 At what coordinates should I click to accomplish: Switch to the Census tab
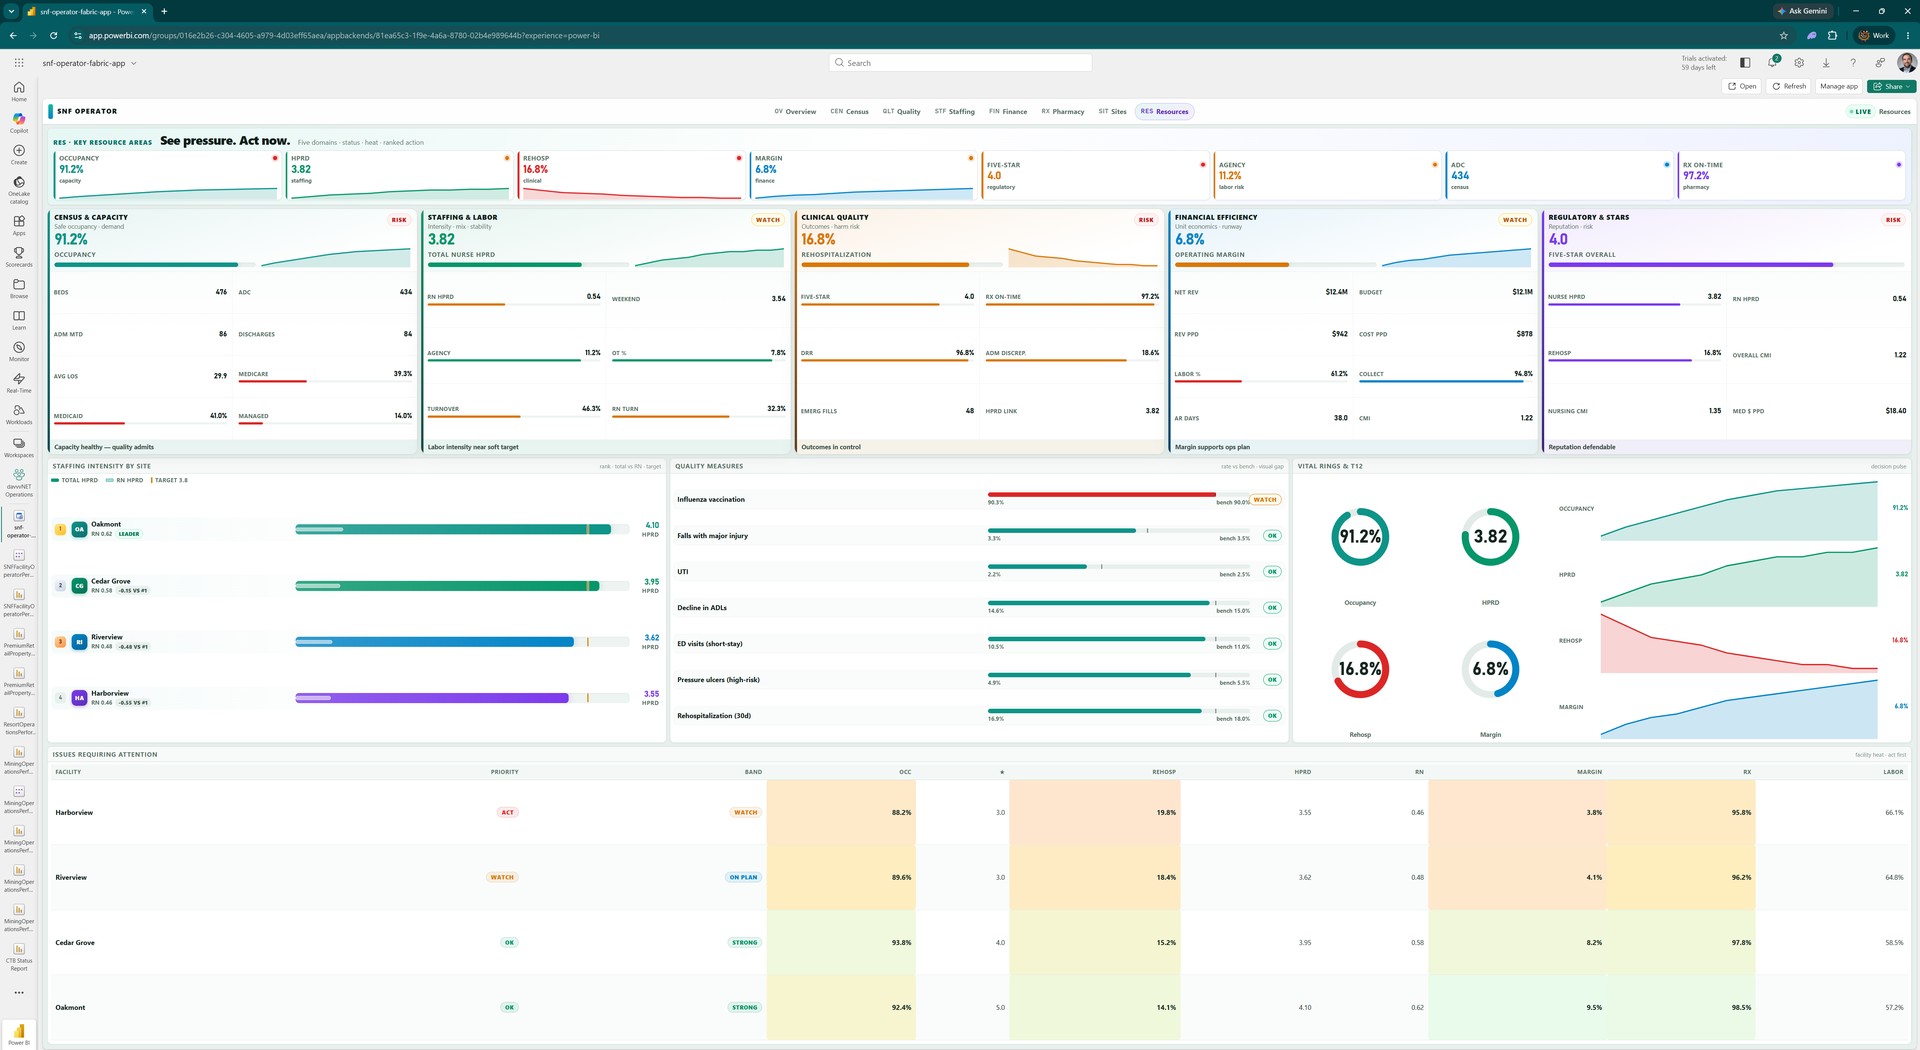coord(849,111)
